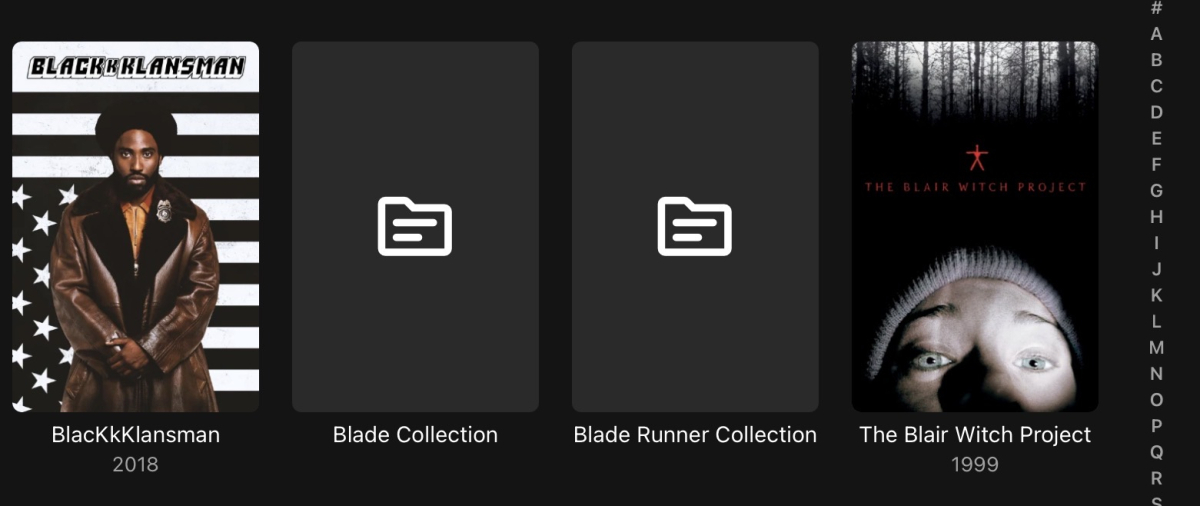Click the Blade Runner Collection title label
Image resolution: width=1200 pixels, height=506 pixels.
pyautogui.click(x=695, y=435)
